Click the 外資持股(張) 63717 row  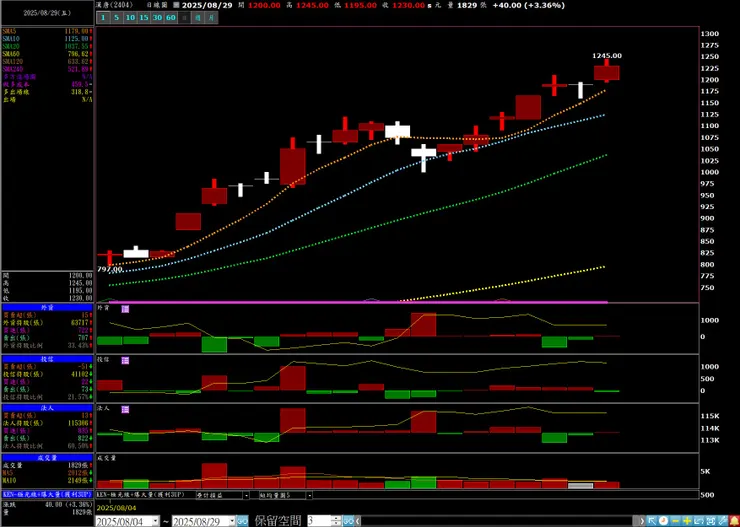pyautogui.click(x=47, y=323)
